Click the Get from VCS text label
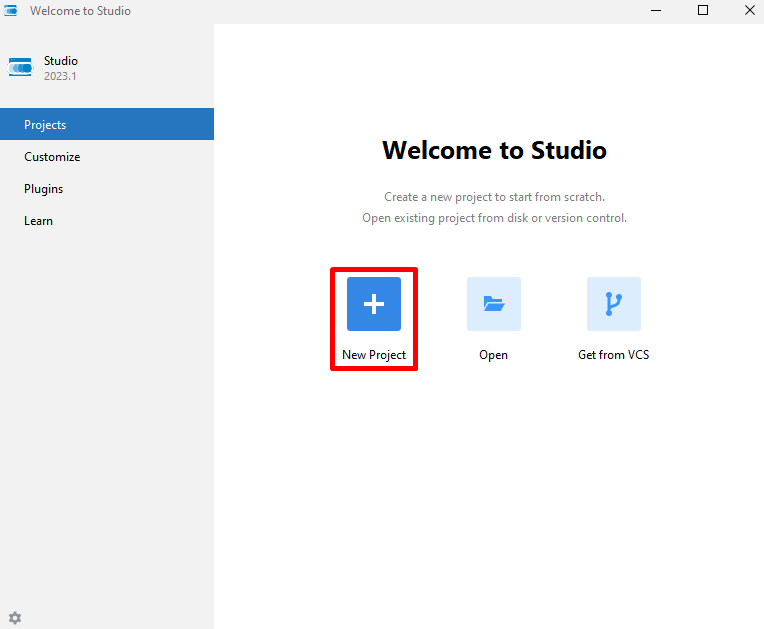The width and height of the screenshot is (764, 629). [613, 355]
